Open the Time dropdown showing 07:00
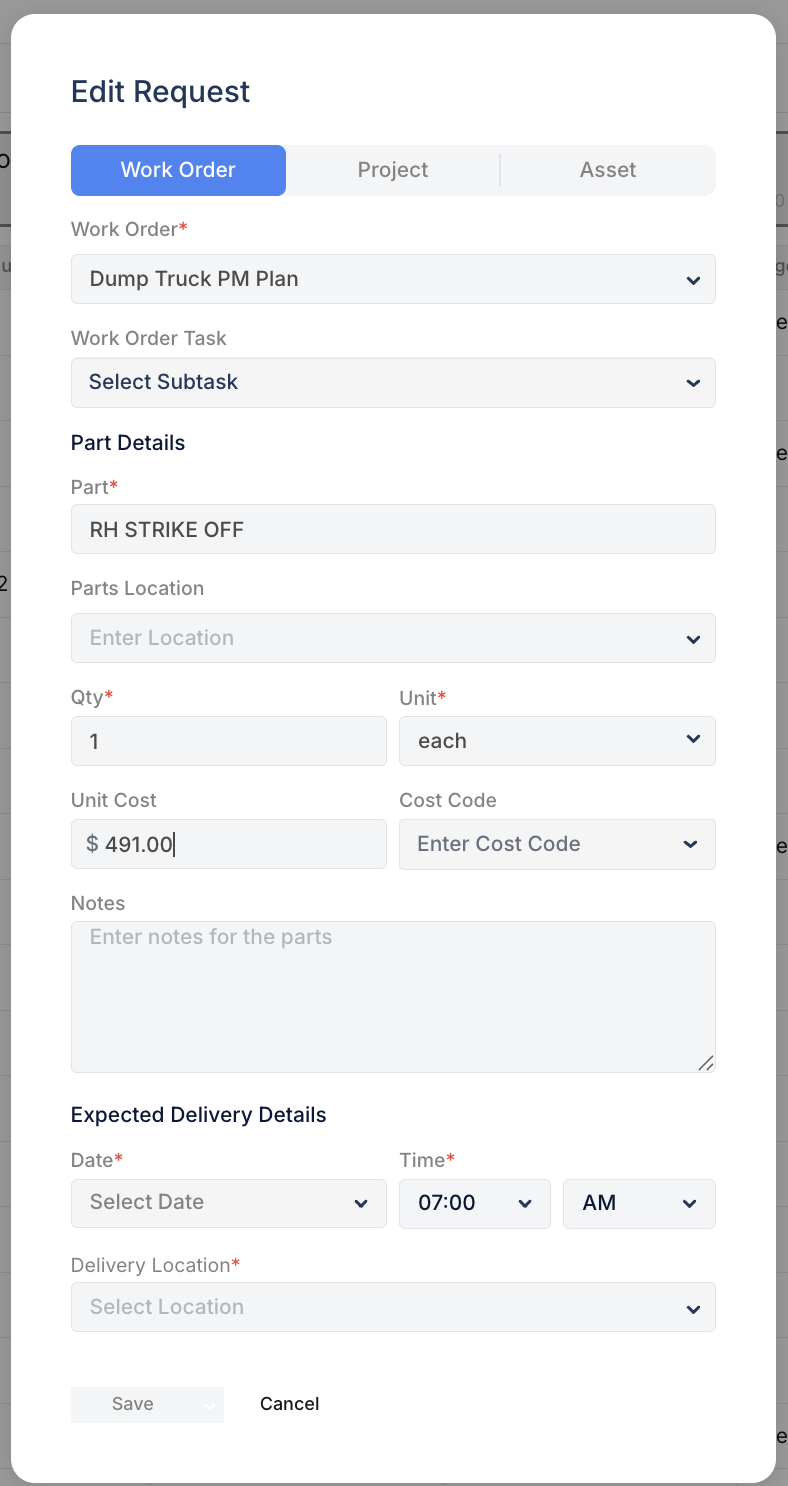 coord(525,1203)
